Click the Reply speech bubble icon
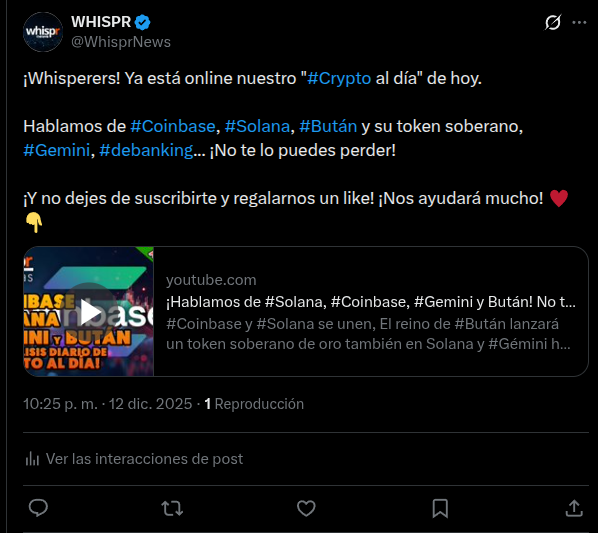This screenshot has width=598, height=533. (38, 508)
